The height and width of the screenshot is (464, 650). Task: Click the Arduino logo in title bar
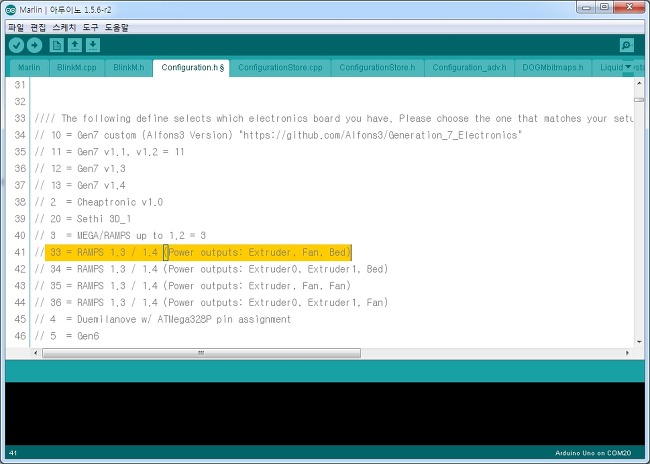point(11,10)
